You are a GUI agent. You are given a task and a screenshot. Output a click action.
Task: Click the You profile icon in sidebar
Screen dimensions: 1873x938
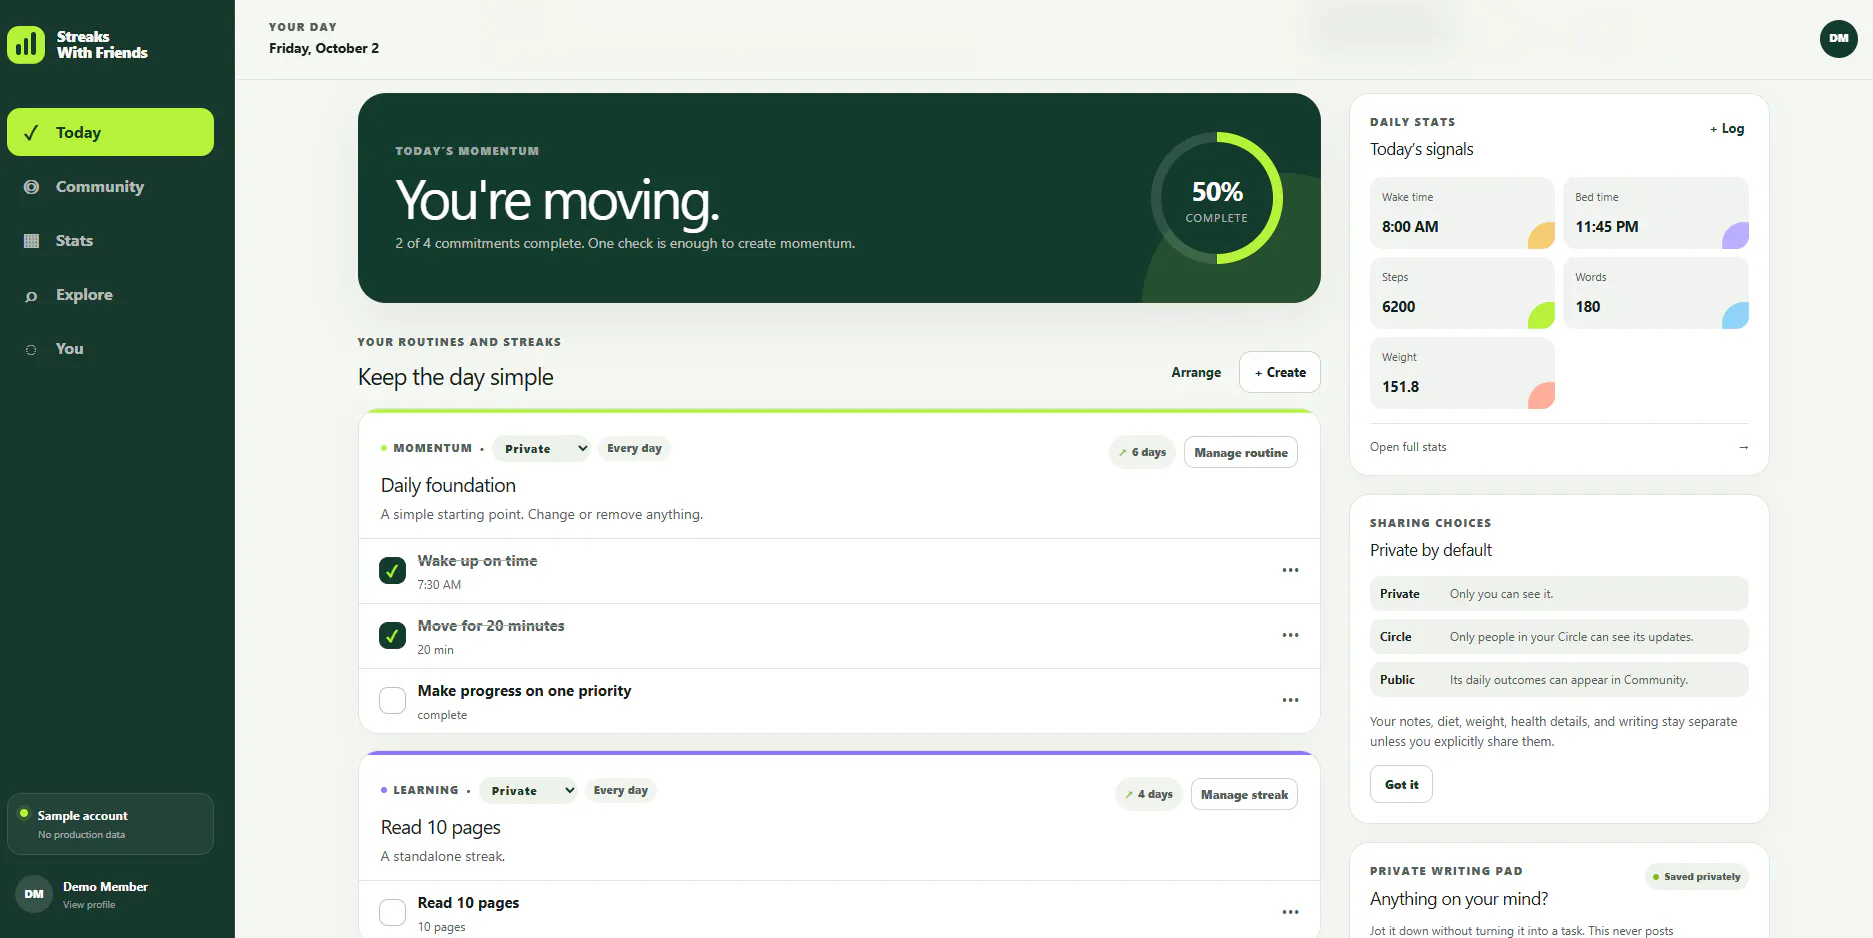click(x=31, y=349)
